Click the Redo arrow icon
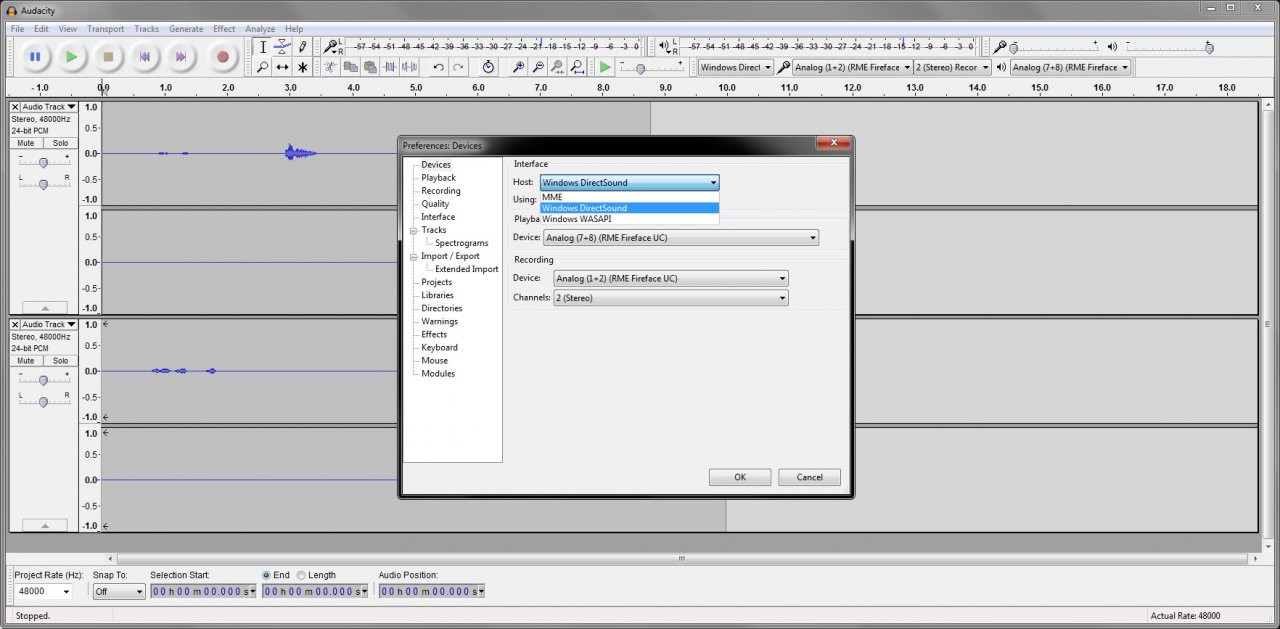The image size is (1280, 629). click(x=458, y=67)
